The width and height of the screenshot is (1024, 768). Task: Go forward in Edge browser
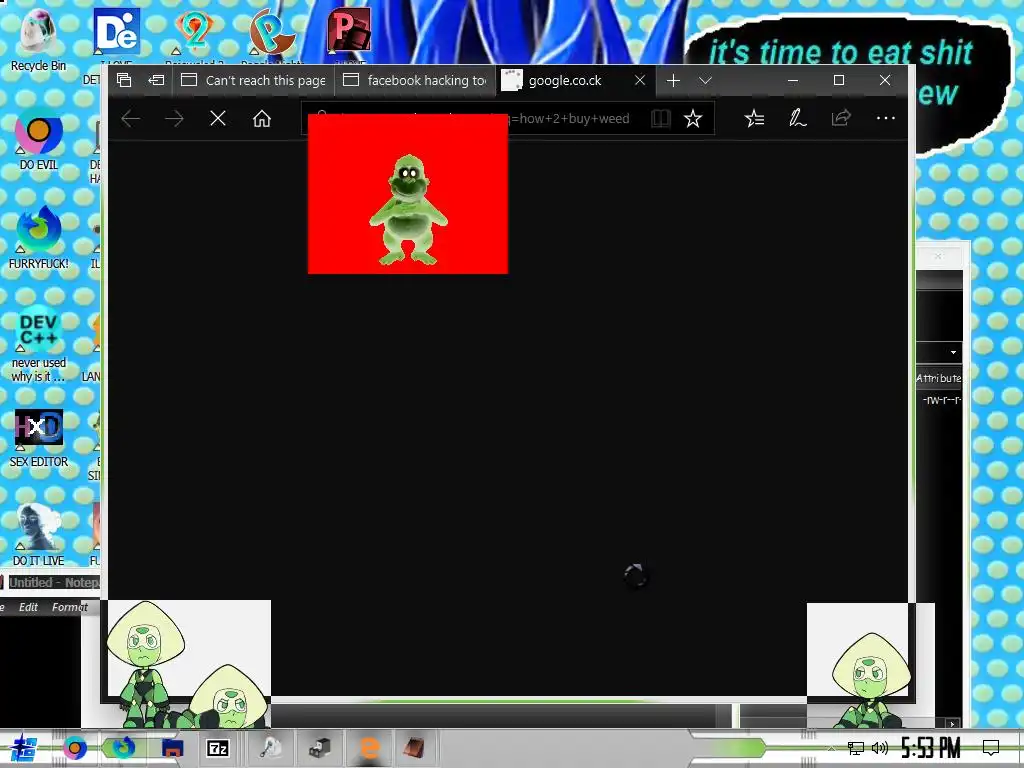[174, 118]
